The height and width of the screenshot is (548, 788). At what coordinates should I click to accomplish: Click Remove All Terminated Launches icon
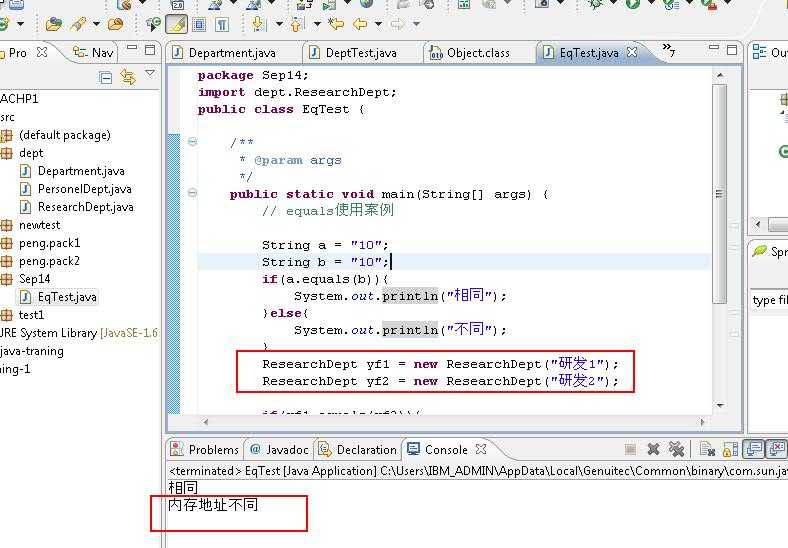click(676, 449)
